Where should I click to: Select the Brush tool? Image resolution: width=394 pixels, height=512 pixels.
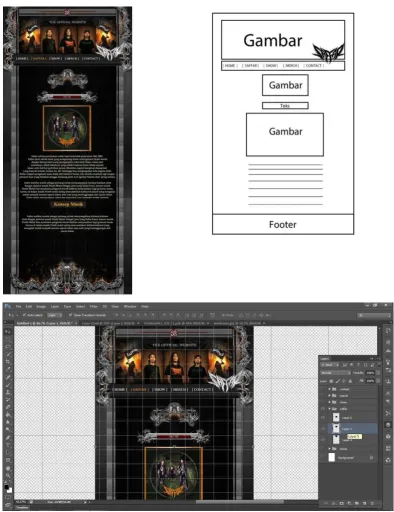coord(8,384)
